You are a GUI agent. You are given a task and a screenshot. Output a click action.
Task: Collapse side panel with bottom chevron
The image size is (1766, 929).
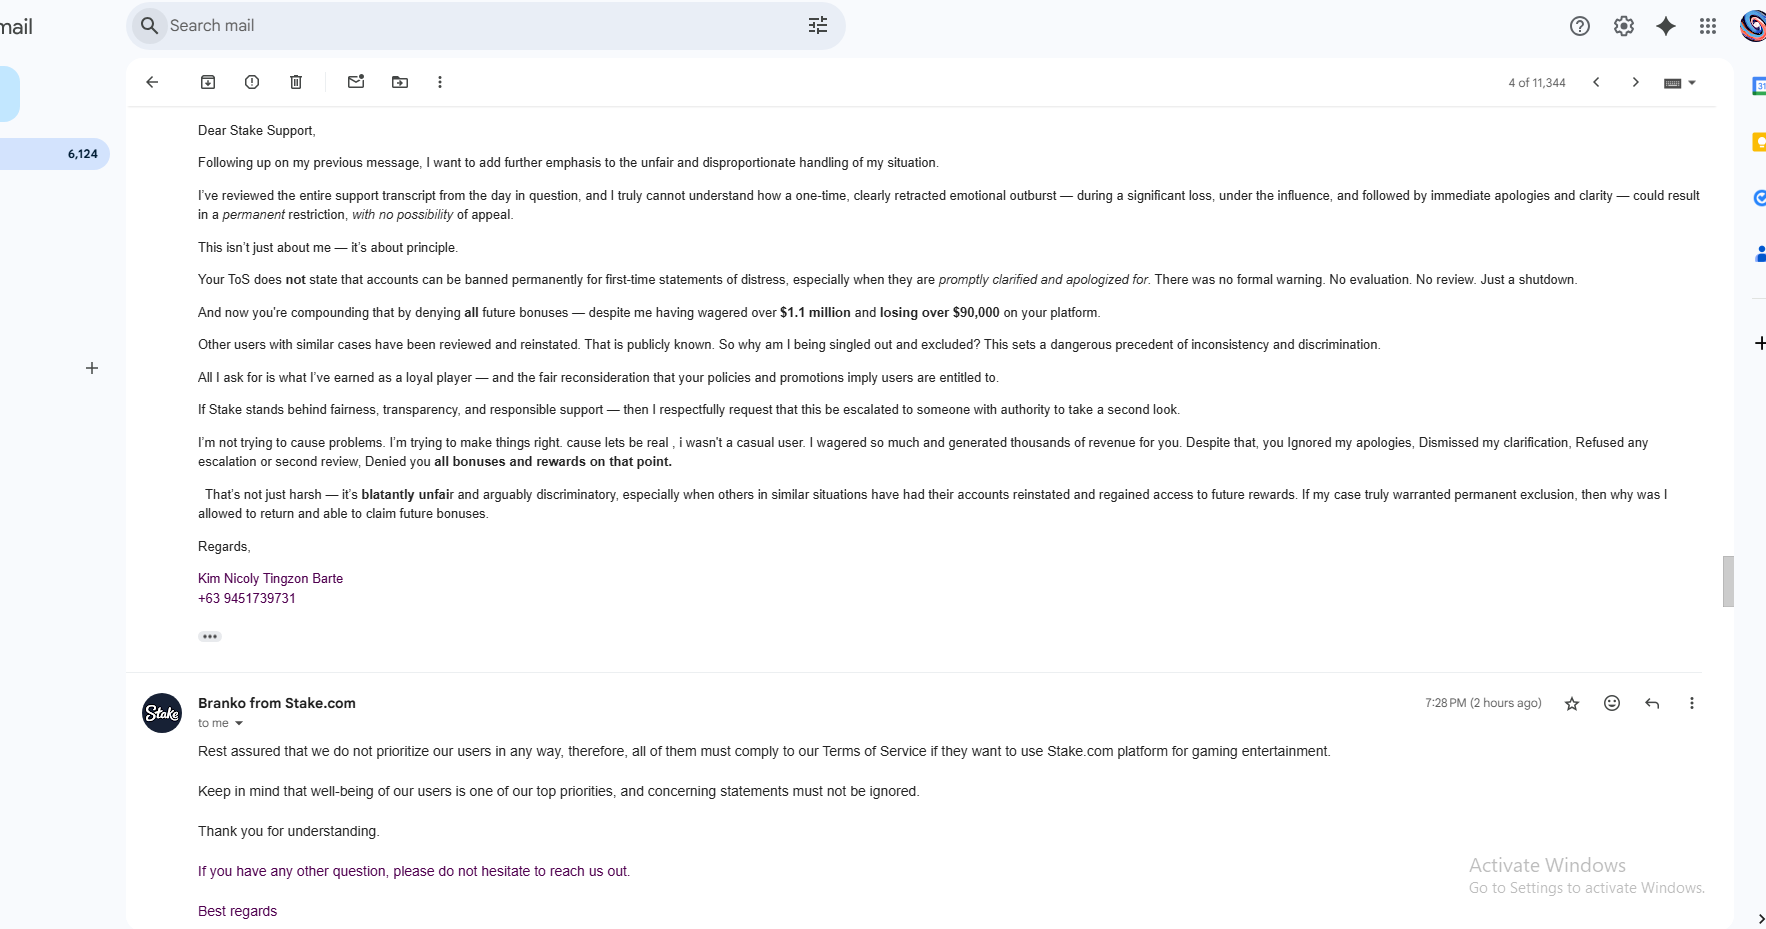pos(1761,919)
